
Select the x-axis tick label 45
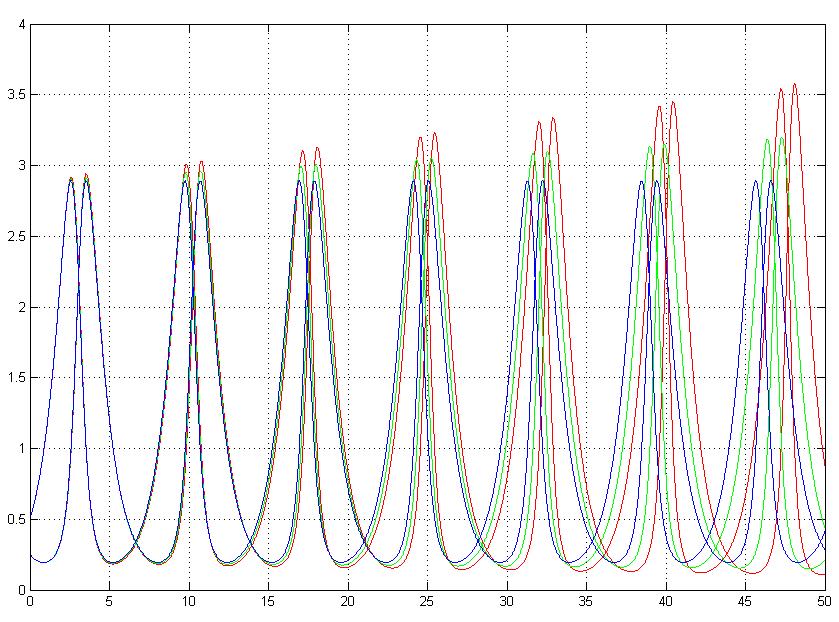pyautogui.click(x=745, y=603)
